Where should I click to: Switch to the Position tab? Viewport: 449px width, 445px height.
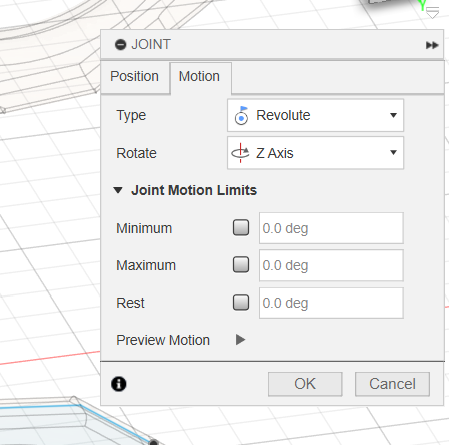coord(135,76)
